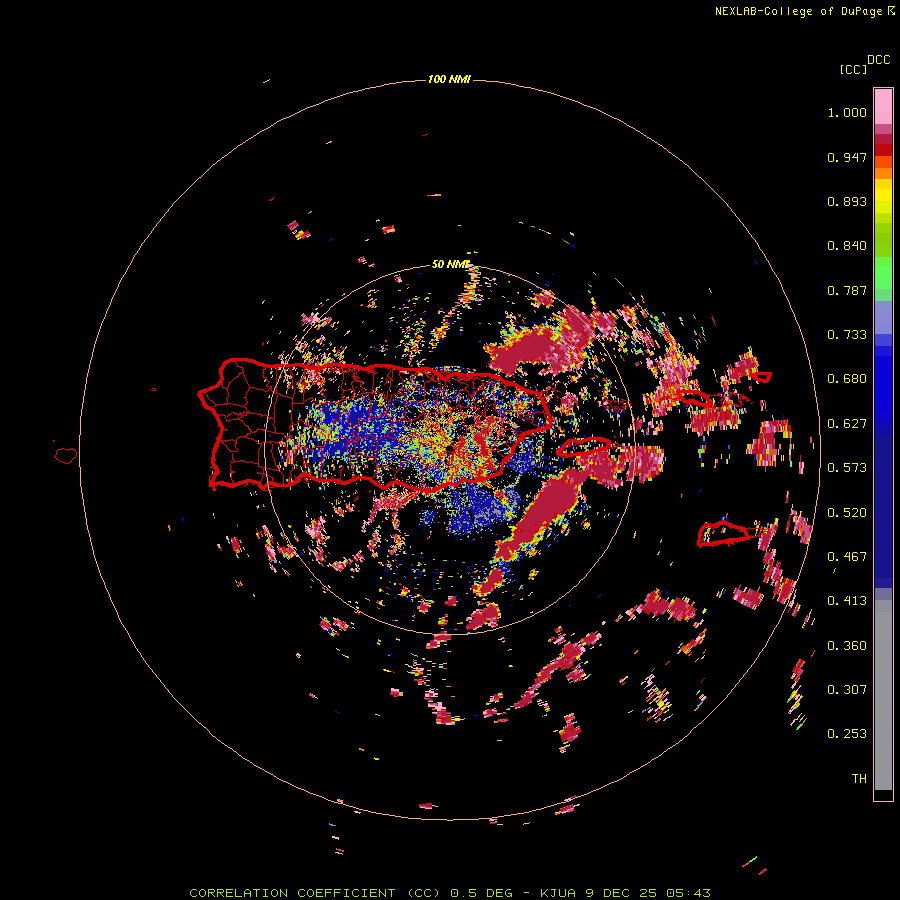Pick the gray segment of the color bar
The height and width of the screenshot is (900, 900).
click(x=883, y=695)
